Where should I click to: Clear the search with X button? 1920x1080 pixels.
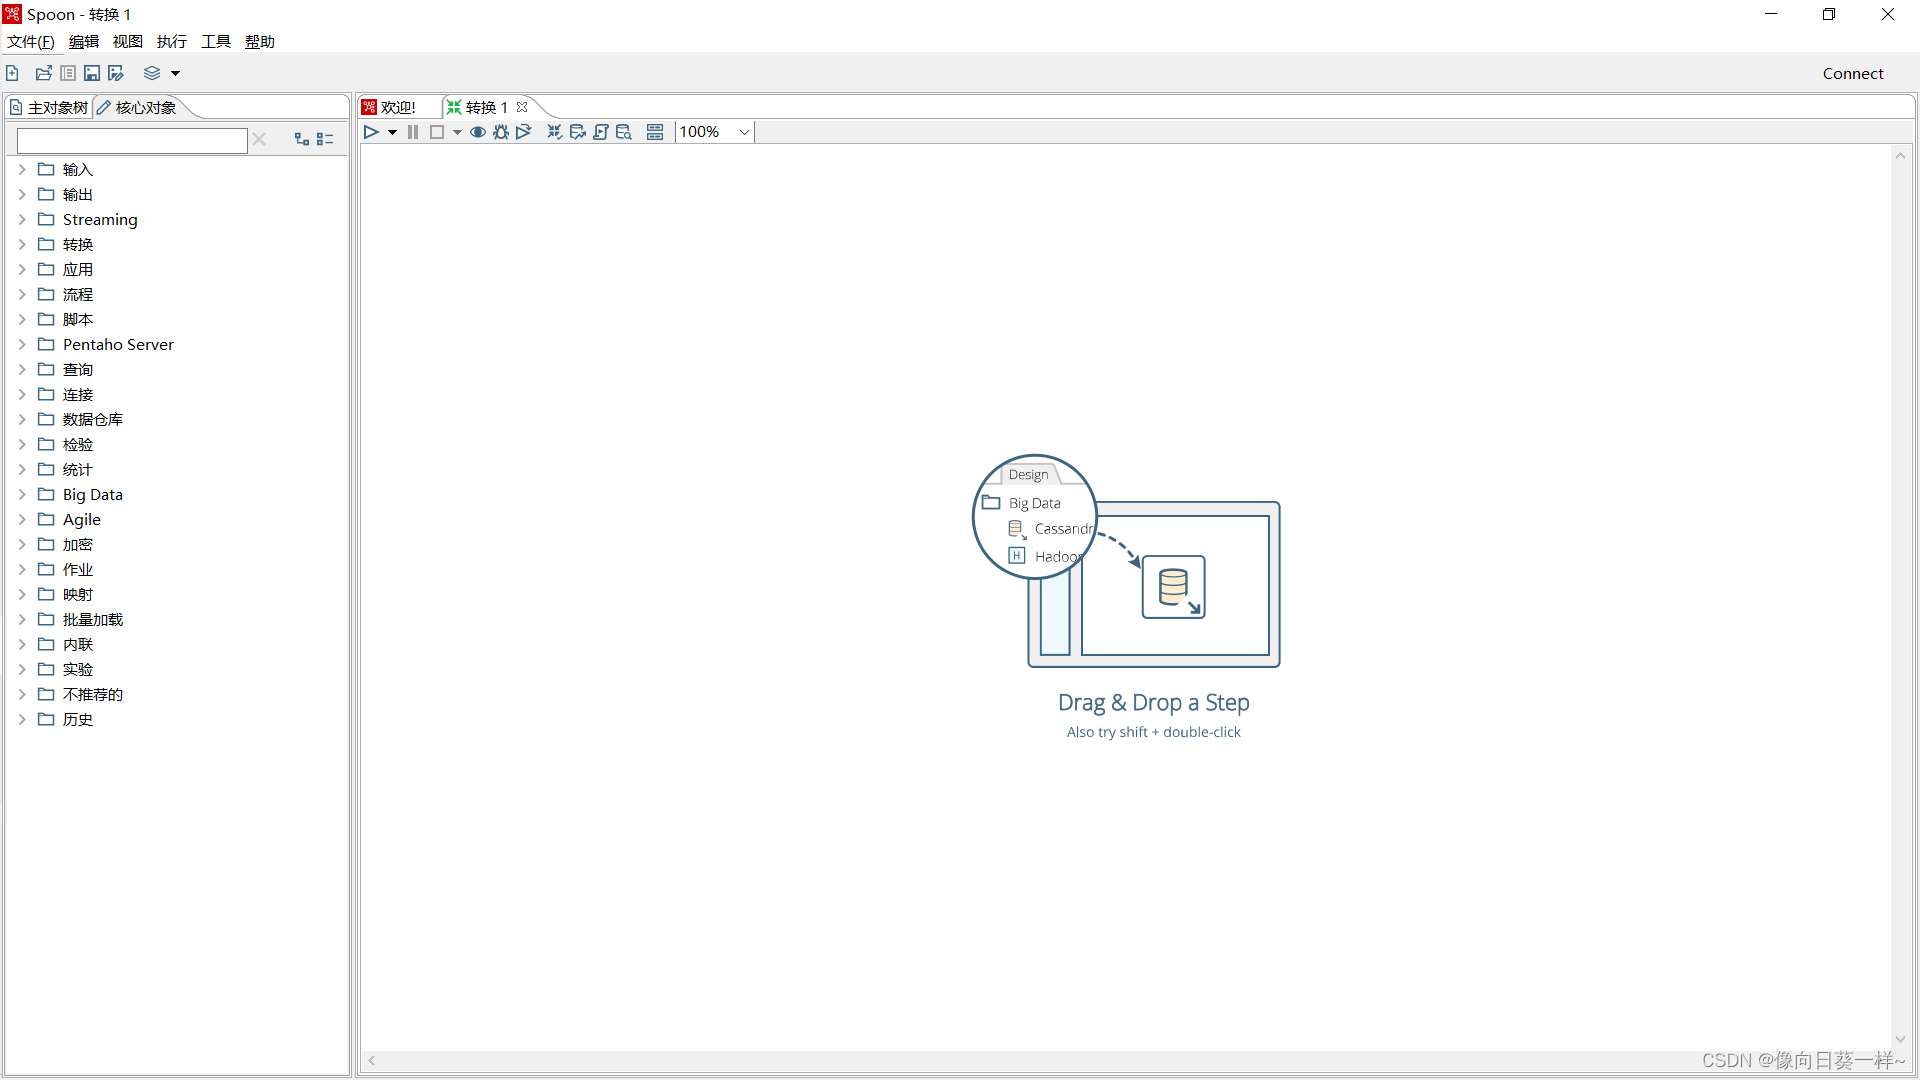pos(259,139)
